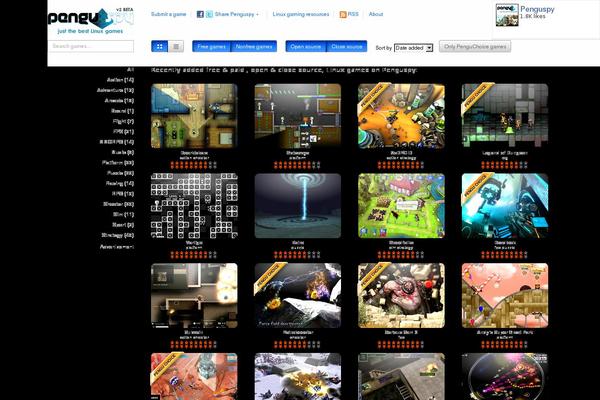Open the Serious Sam 3 game thumbnail
This screenshot has height=400, width=600.
[x=401, y=295]
